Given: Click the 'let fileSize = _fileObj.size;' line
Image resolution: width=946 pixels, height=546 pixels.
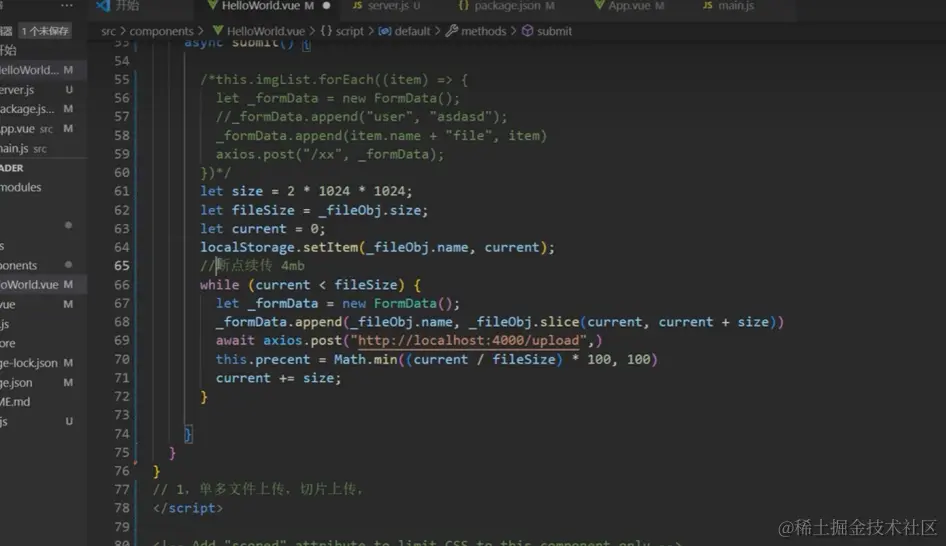Looking at the screenshot, I should pyautogui.click(x=314, y=211).
